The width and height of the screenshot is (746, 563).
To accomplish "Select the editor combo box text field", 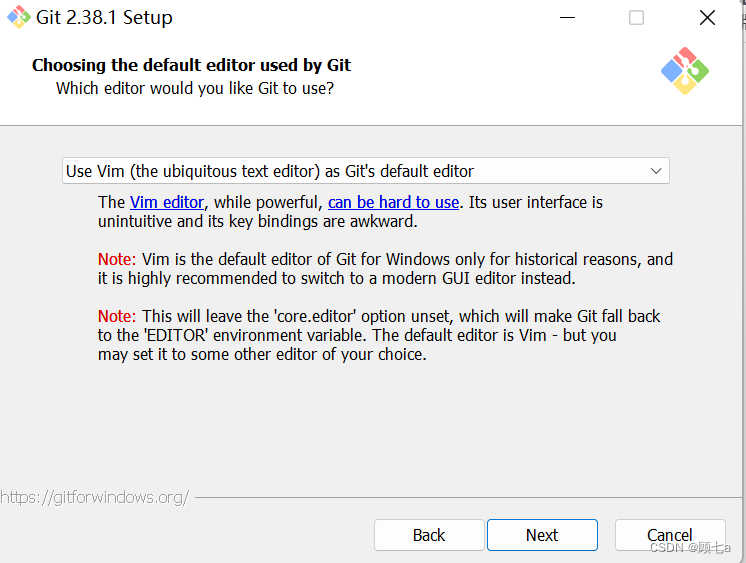I will pyautogui.click(x=365, y=171).
